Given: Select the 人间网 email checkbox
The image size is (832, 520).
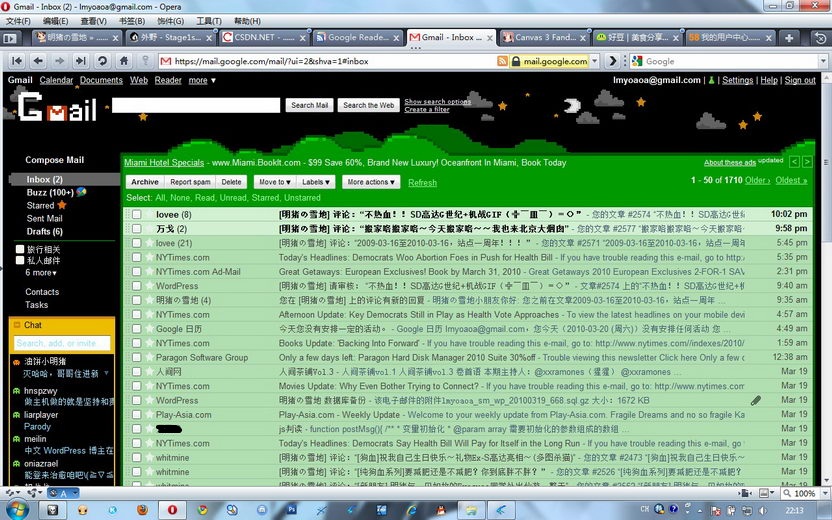Looking at the screenshot, I should (136, 372).
